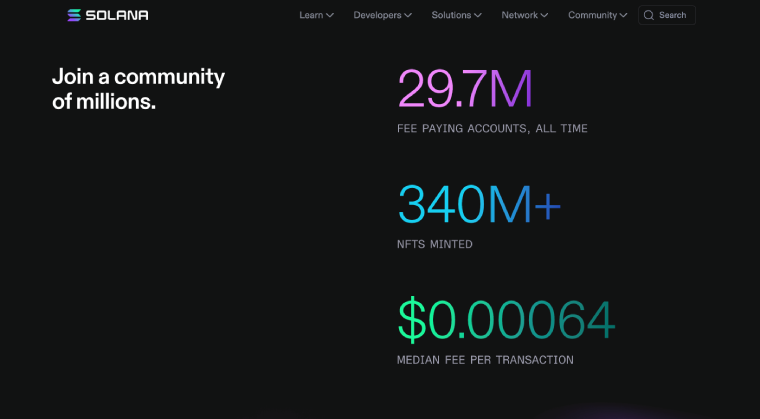Image resolution: width=760 pixels, height=419 pixels.
Task: Expand the chevron next to Learn
Action: [x=330, y=16]
